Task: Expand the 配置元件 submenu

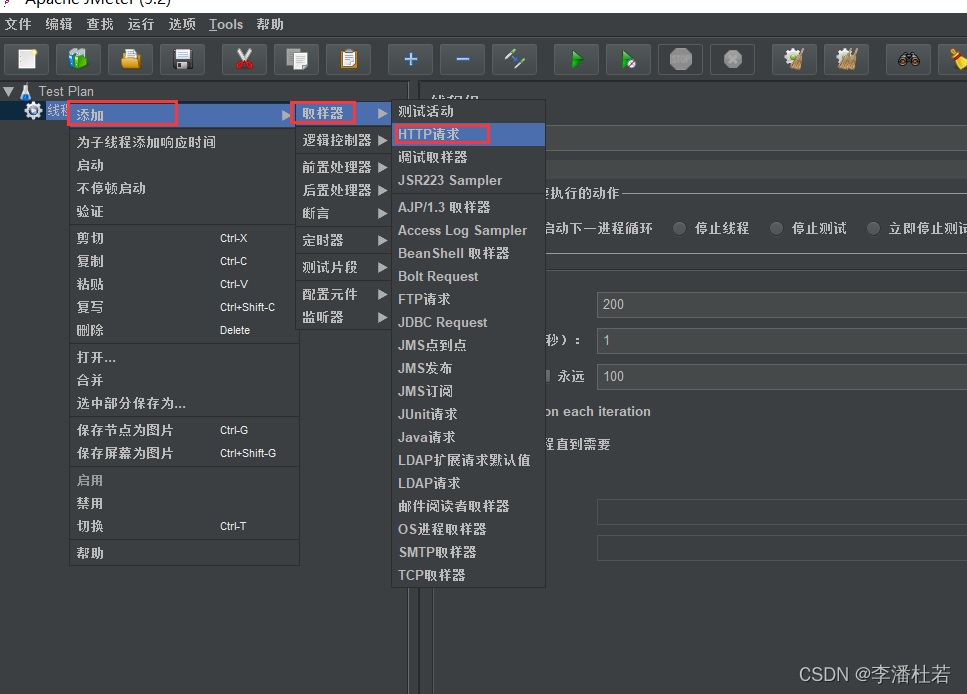Action: click(x=343, y=294)
